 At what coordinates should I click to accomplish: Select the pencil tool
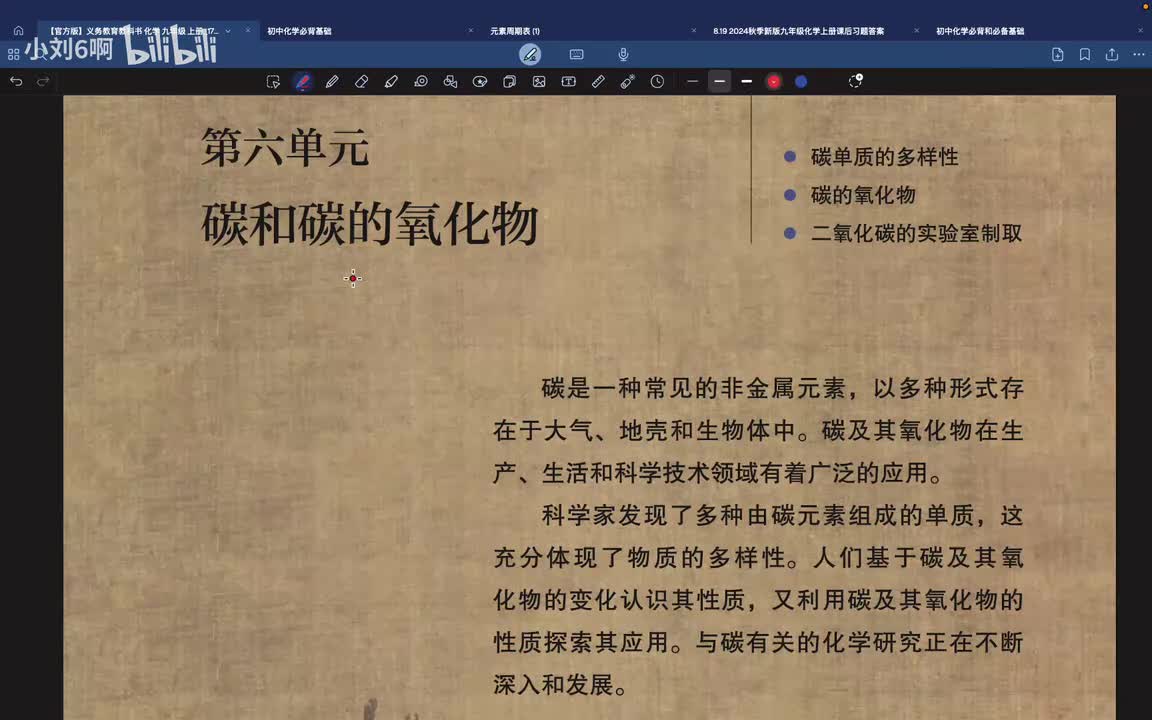(x=332, y=82)
